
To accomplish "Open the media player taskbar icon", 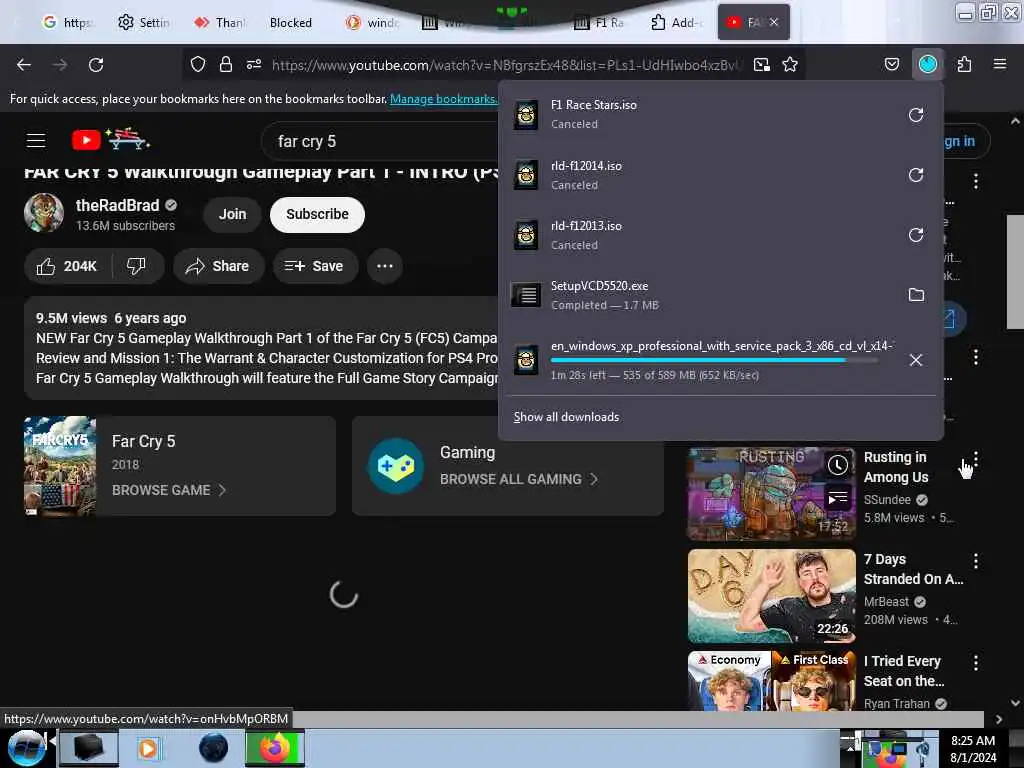I will 148,748.
